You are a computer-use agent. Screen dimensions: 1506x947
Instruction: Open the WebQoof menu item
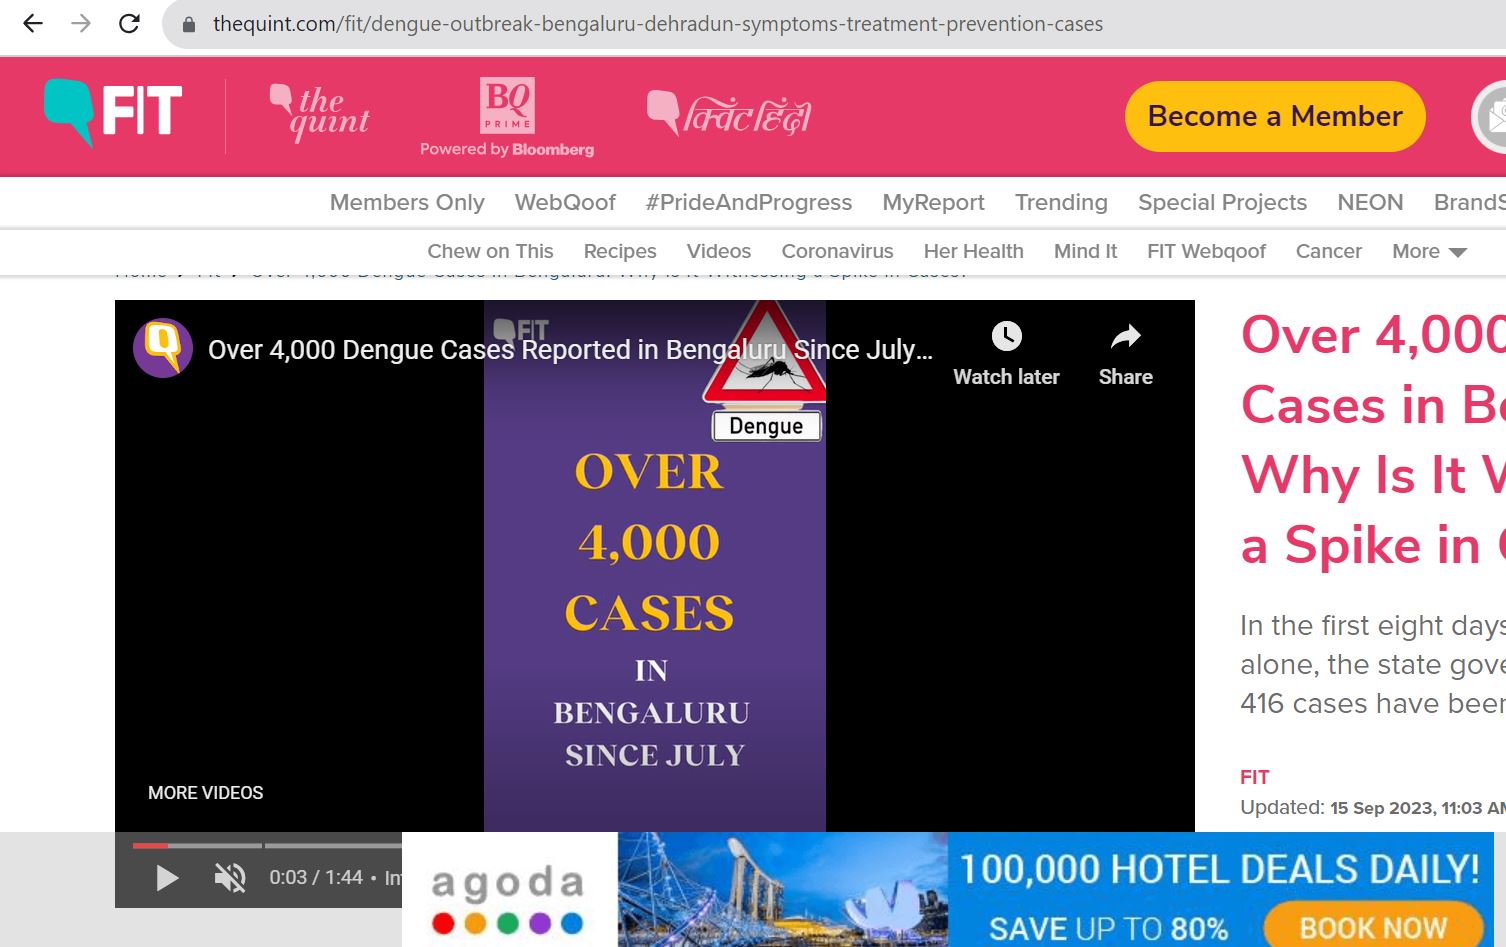(x=565, y=202)
